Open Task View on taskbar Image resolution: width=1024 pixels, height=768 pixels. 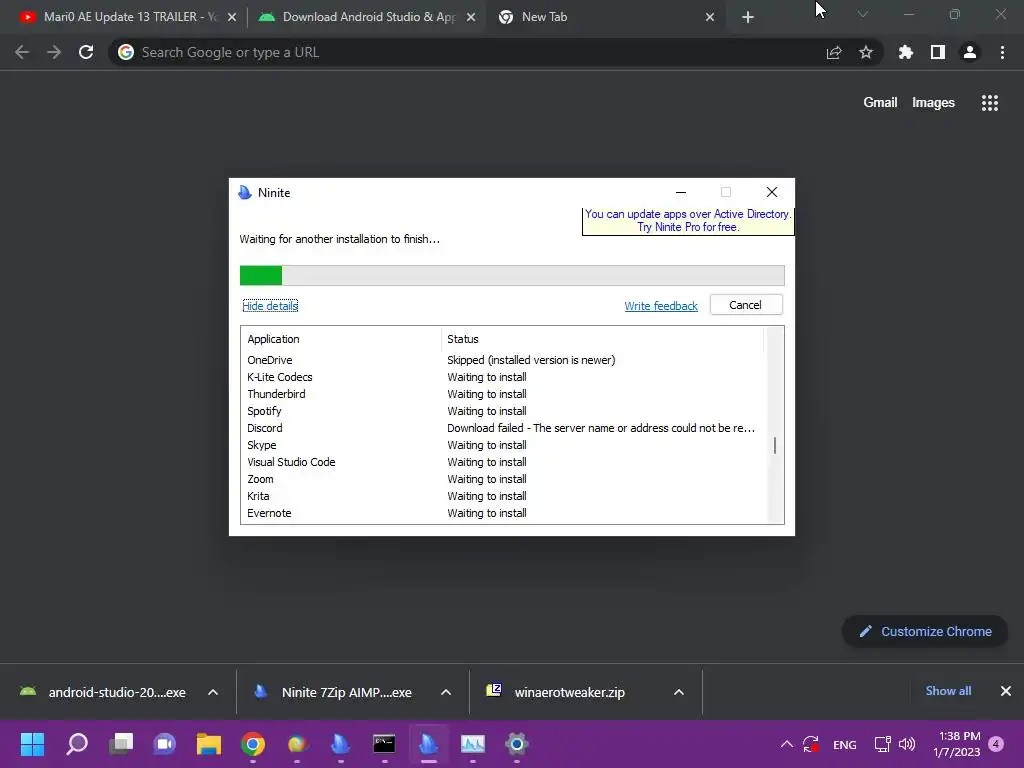tap(121, 744)
